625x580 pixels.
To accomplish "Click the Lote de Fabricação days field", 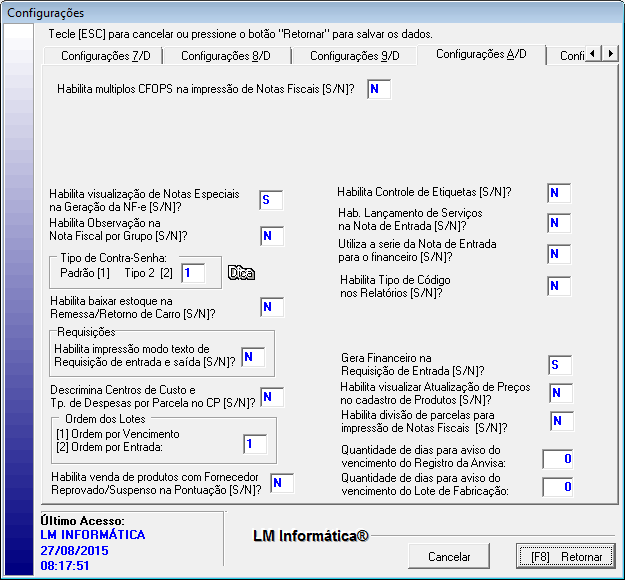I will coord(556,488).
